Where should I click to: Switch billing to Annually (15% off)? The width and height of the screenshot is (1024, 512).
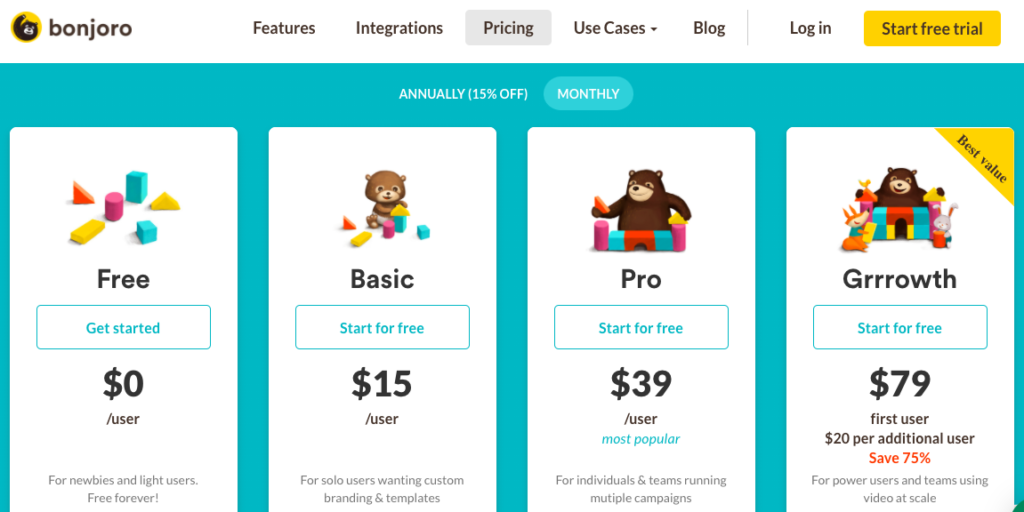tap(463, 93)
